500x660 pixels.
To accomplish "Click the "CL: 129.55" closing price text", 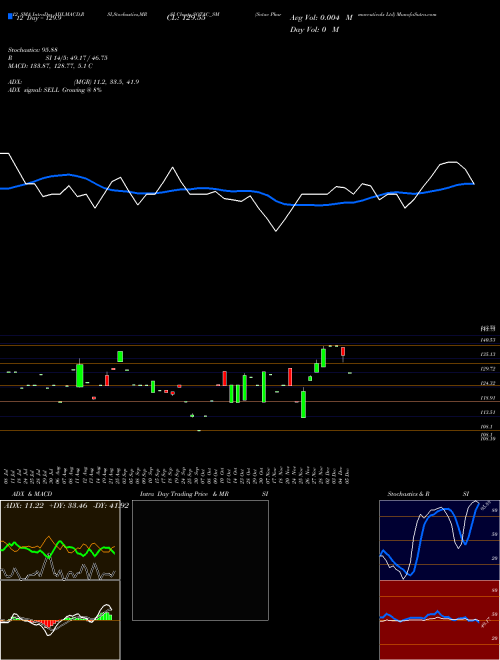I will 186,19.
